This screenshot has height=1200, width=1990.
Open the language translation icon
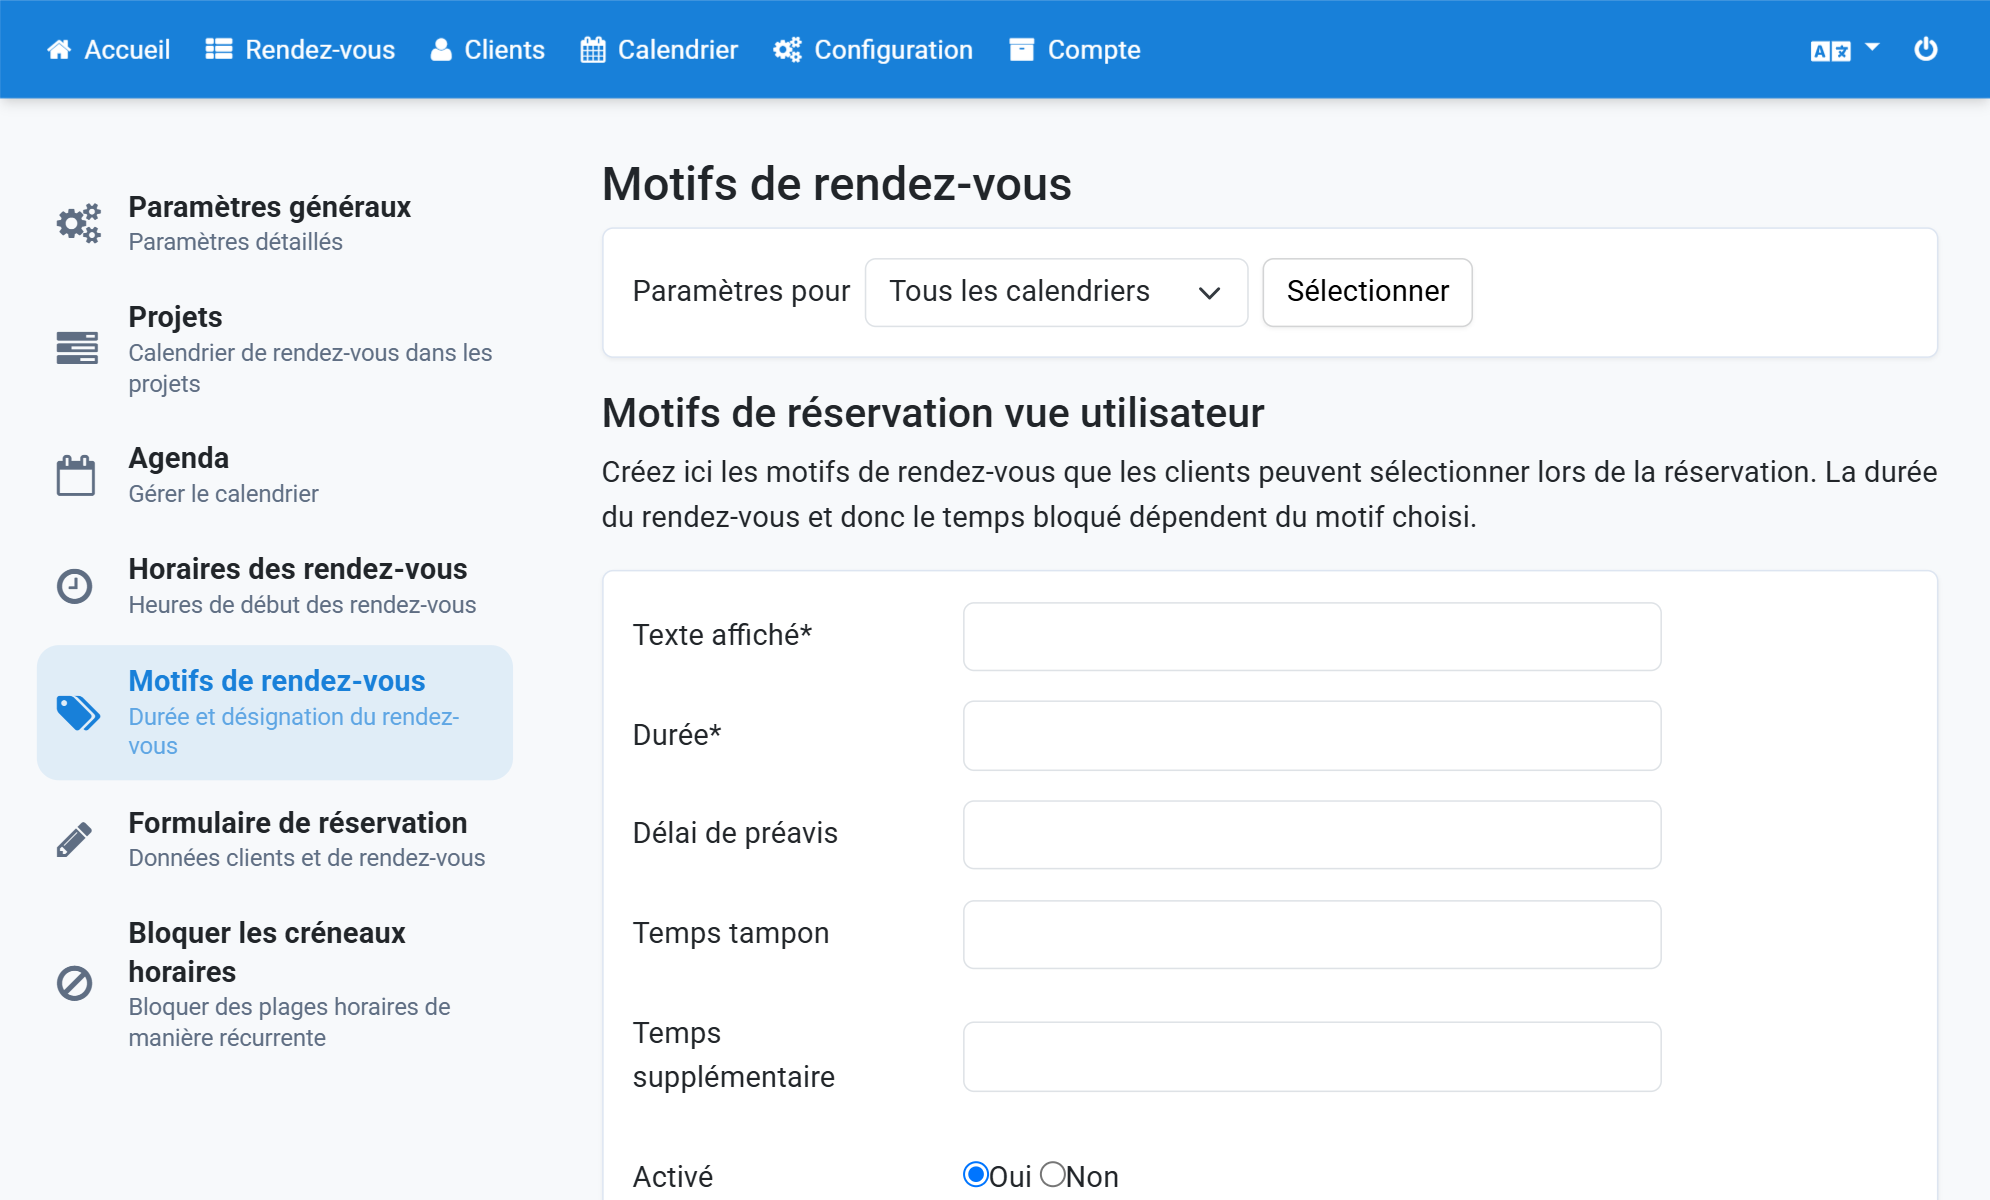(x=1830, y=51)
